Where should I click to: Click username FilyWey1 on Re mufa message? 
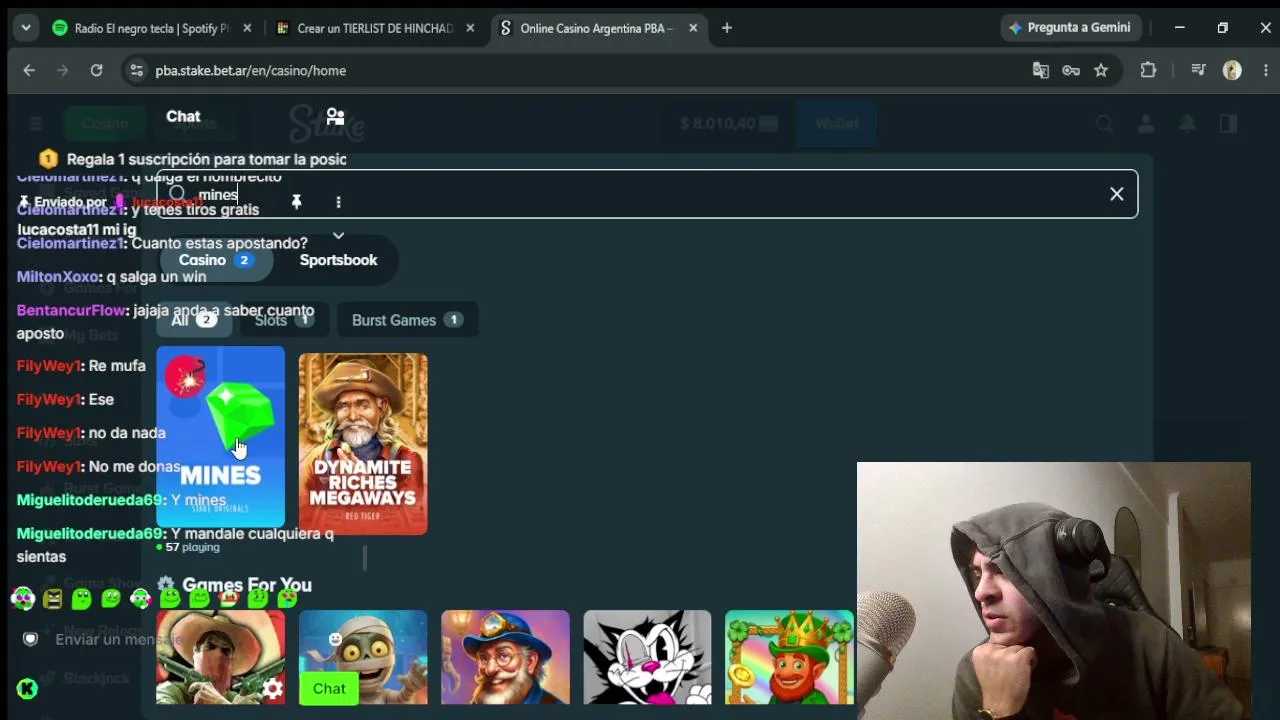tap(49, 366)
